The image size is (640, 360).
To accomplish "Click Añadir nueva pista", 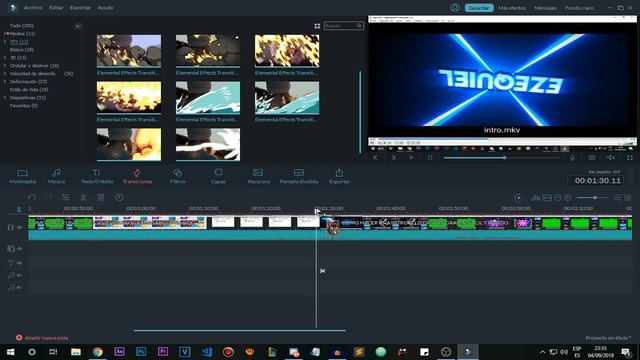I will tap(42, 338).
